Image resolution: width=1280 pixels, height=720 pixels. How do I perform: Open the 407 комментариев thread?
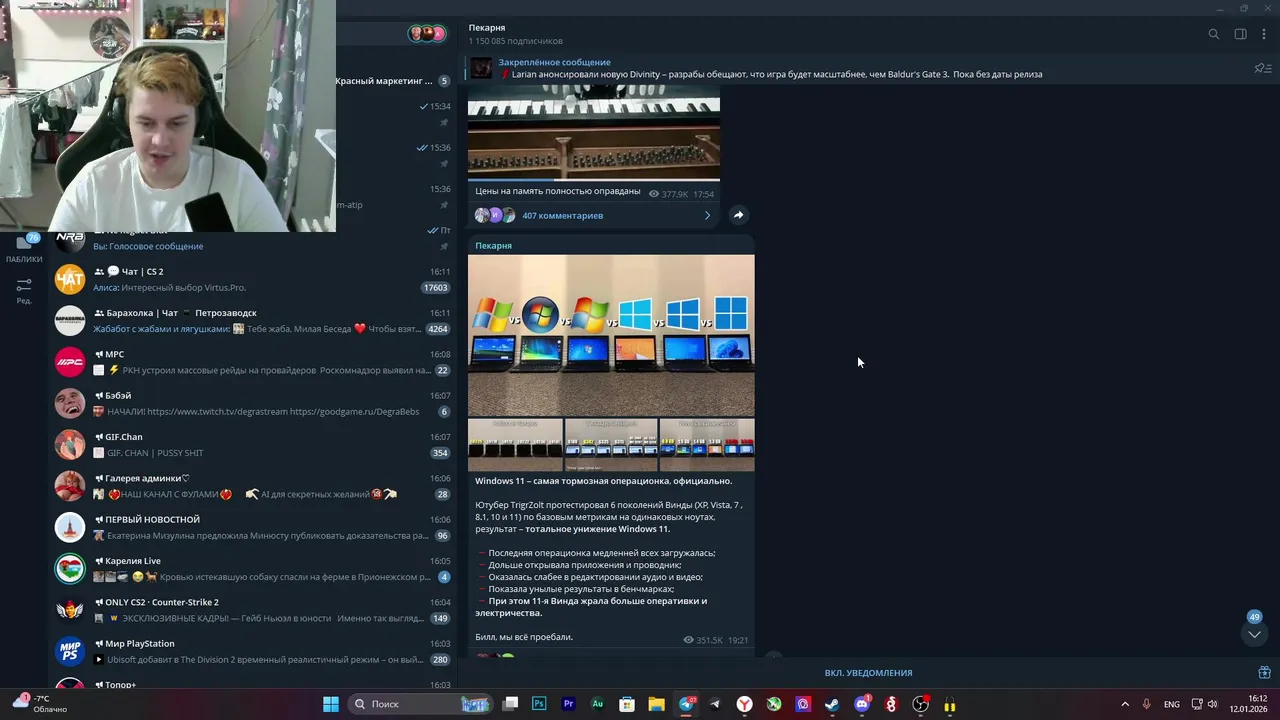562,215
